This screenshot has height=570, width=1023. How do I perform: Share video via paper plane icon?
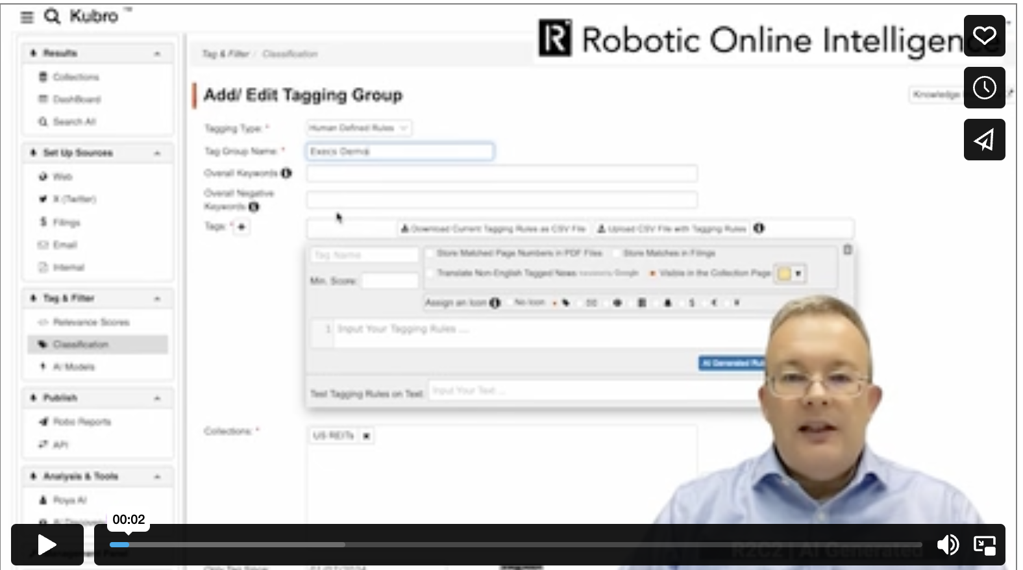(x=984, y=140)
